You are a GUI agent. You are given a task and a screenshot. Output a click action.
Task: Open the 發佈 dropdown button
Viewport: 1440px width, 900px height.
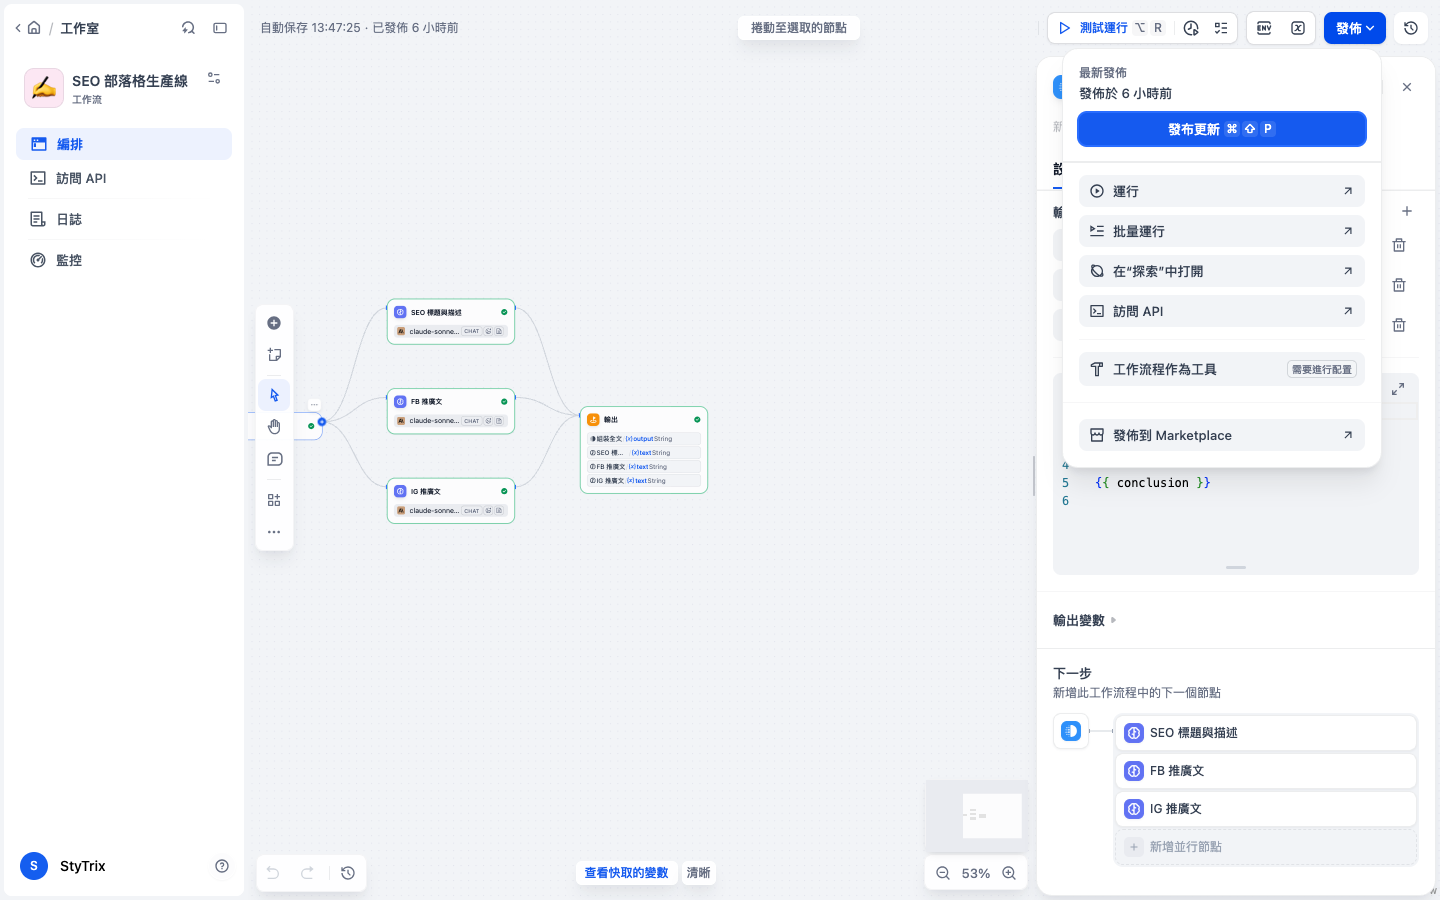[x=1355, y=28]
